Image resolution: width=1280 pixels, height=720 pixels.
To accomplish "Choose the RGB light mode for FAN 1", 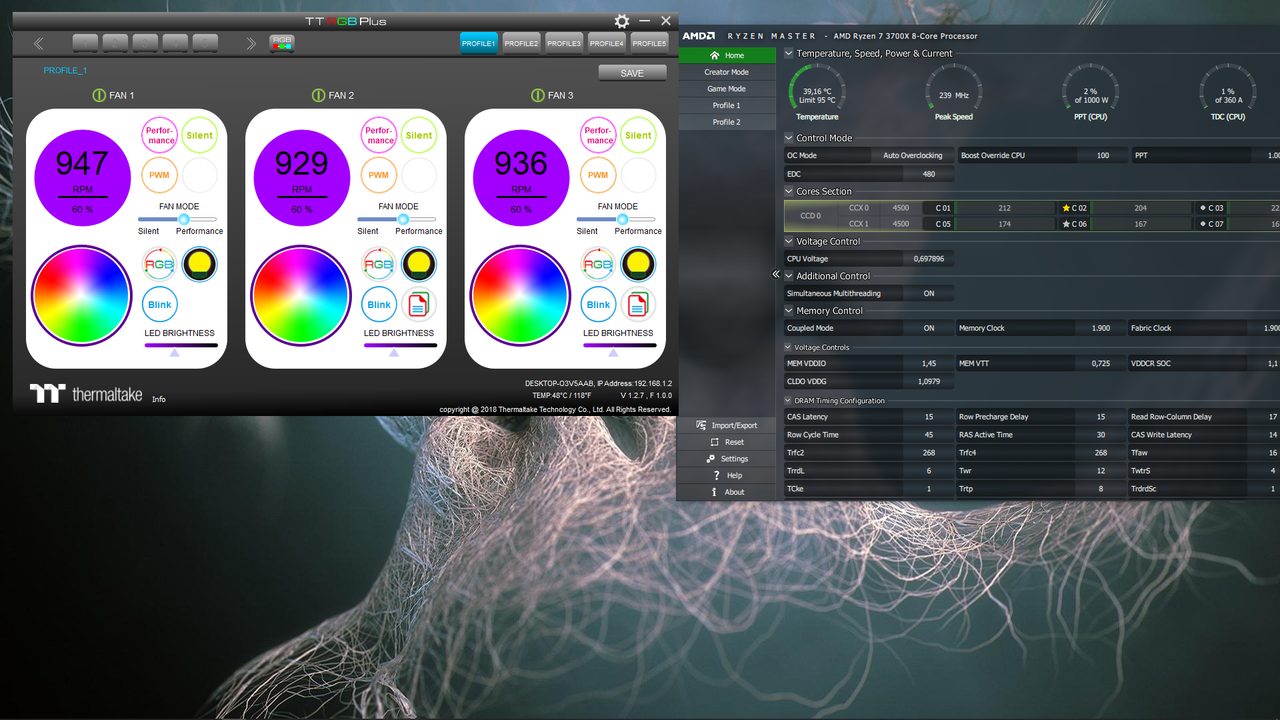I will tap(160, 264).
